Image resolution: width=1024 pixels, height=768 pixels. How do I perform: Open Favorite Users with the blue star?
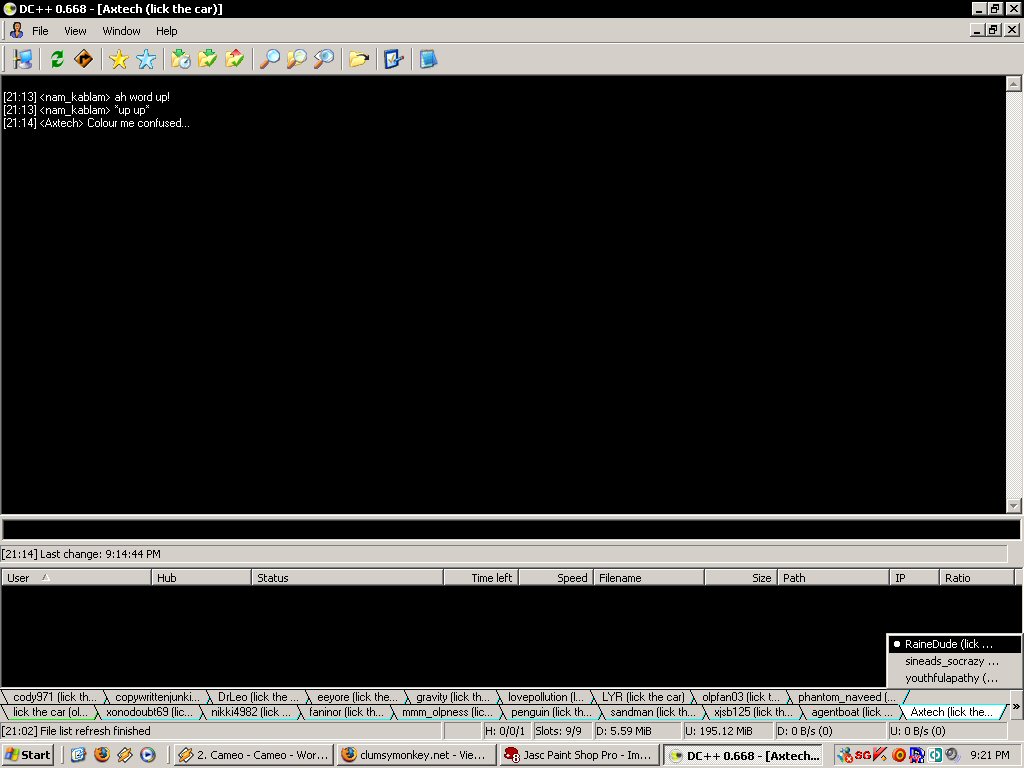click(x=146, y=59)
